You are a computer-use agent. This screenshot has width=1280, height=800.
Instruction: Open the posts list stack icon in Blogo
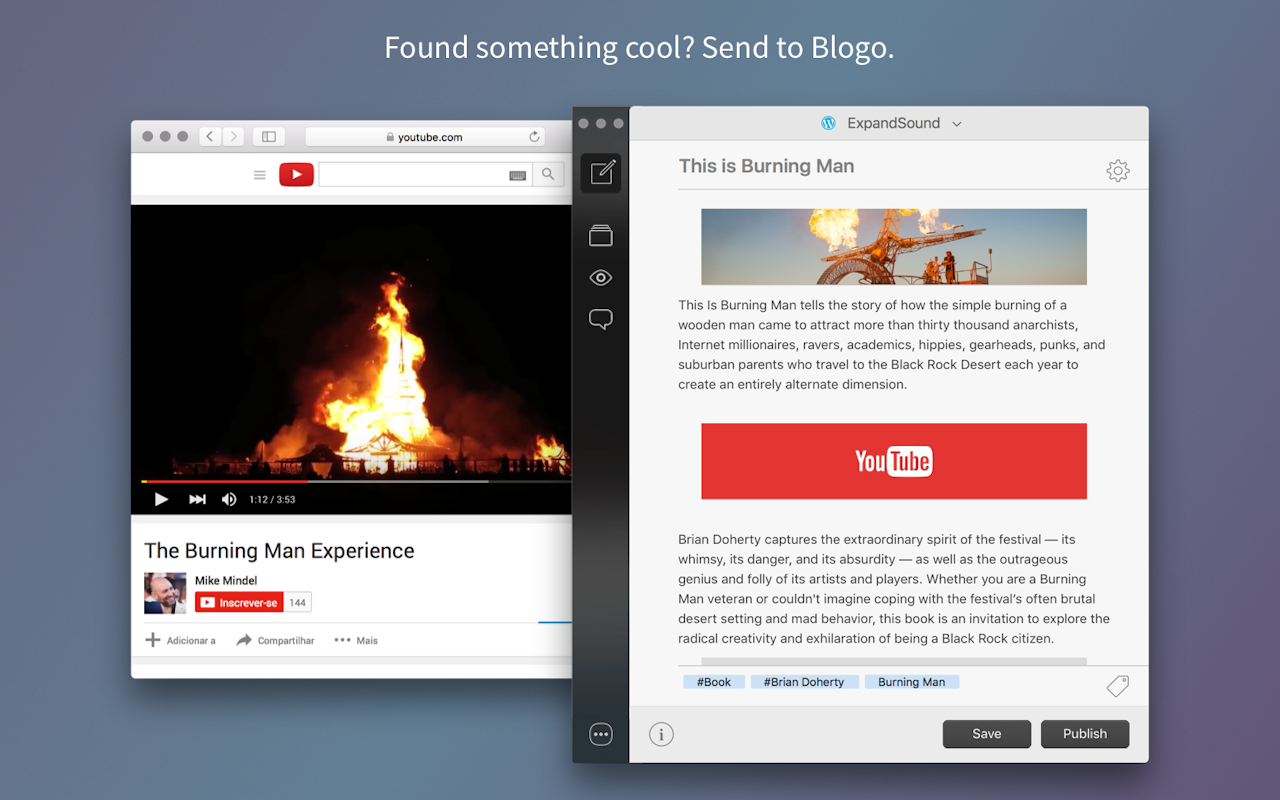click(x=600, y=235)
